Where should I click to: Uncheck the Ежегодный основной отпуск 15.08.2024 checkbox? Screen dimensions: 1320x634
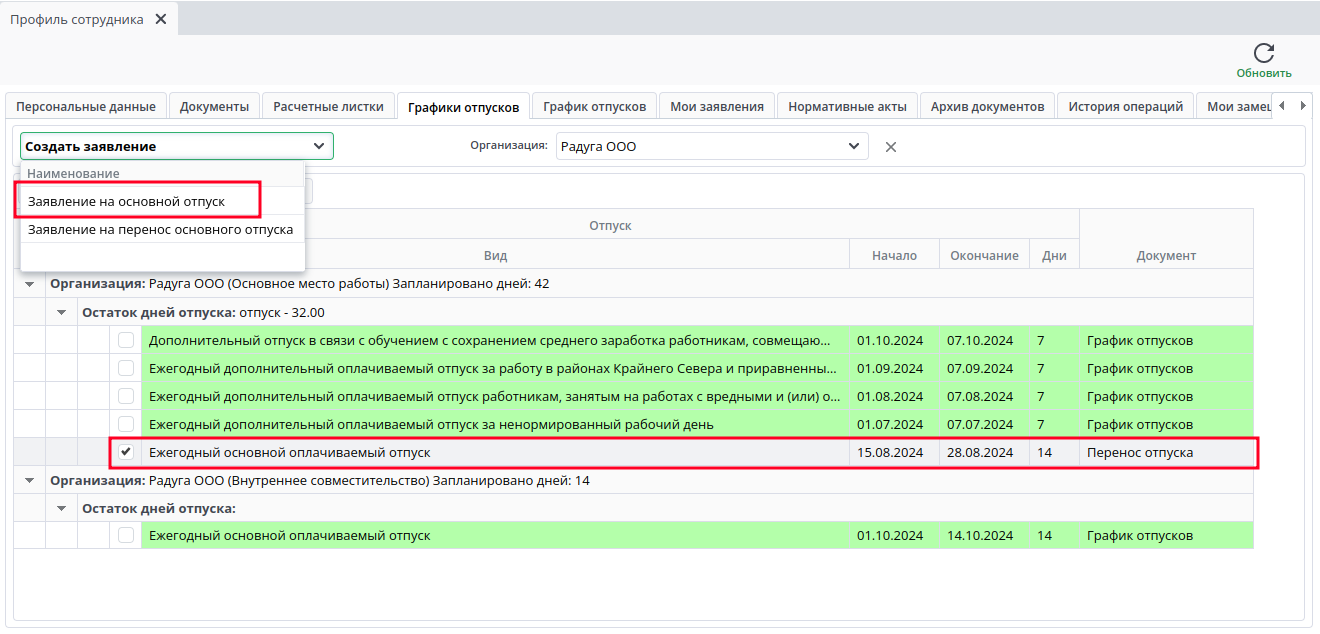(x=126, y=452)
